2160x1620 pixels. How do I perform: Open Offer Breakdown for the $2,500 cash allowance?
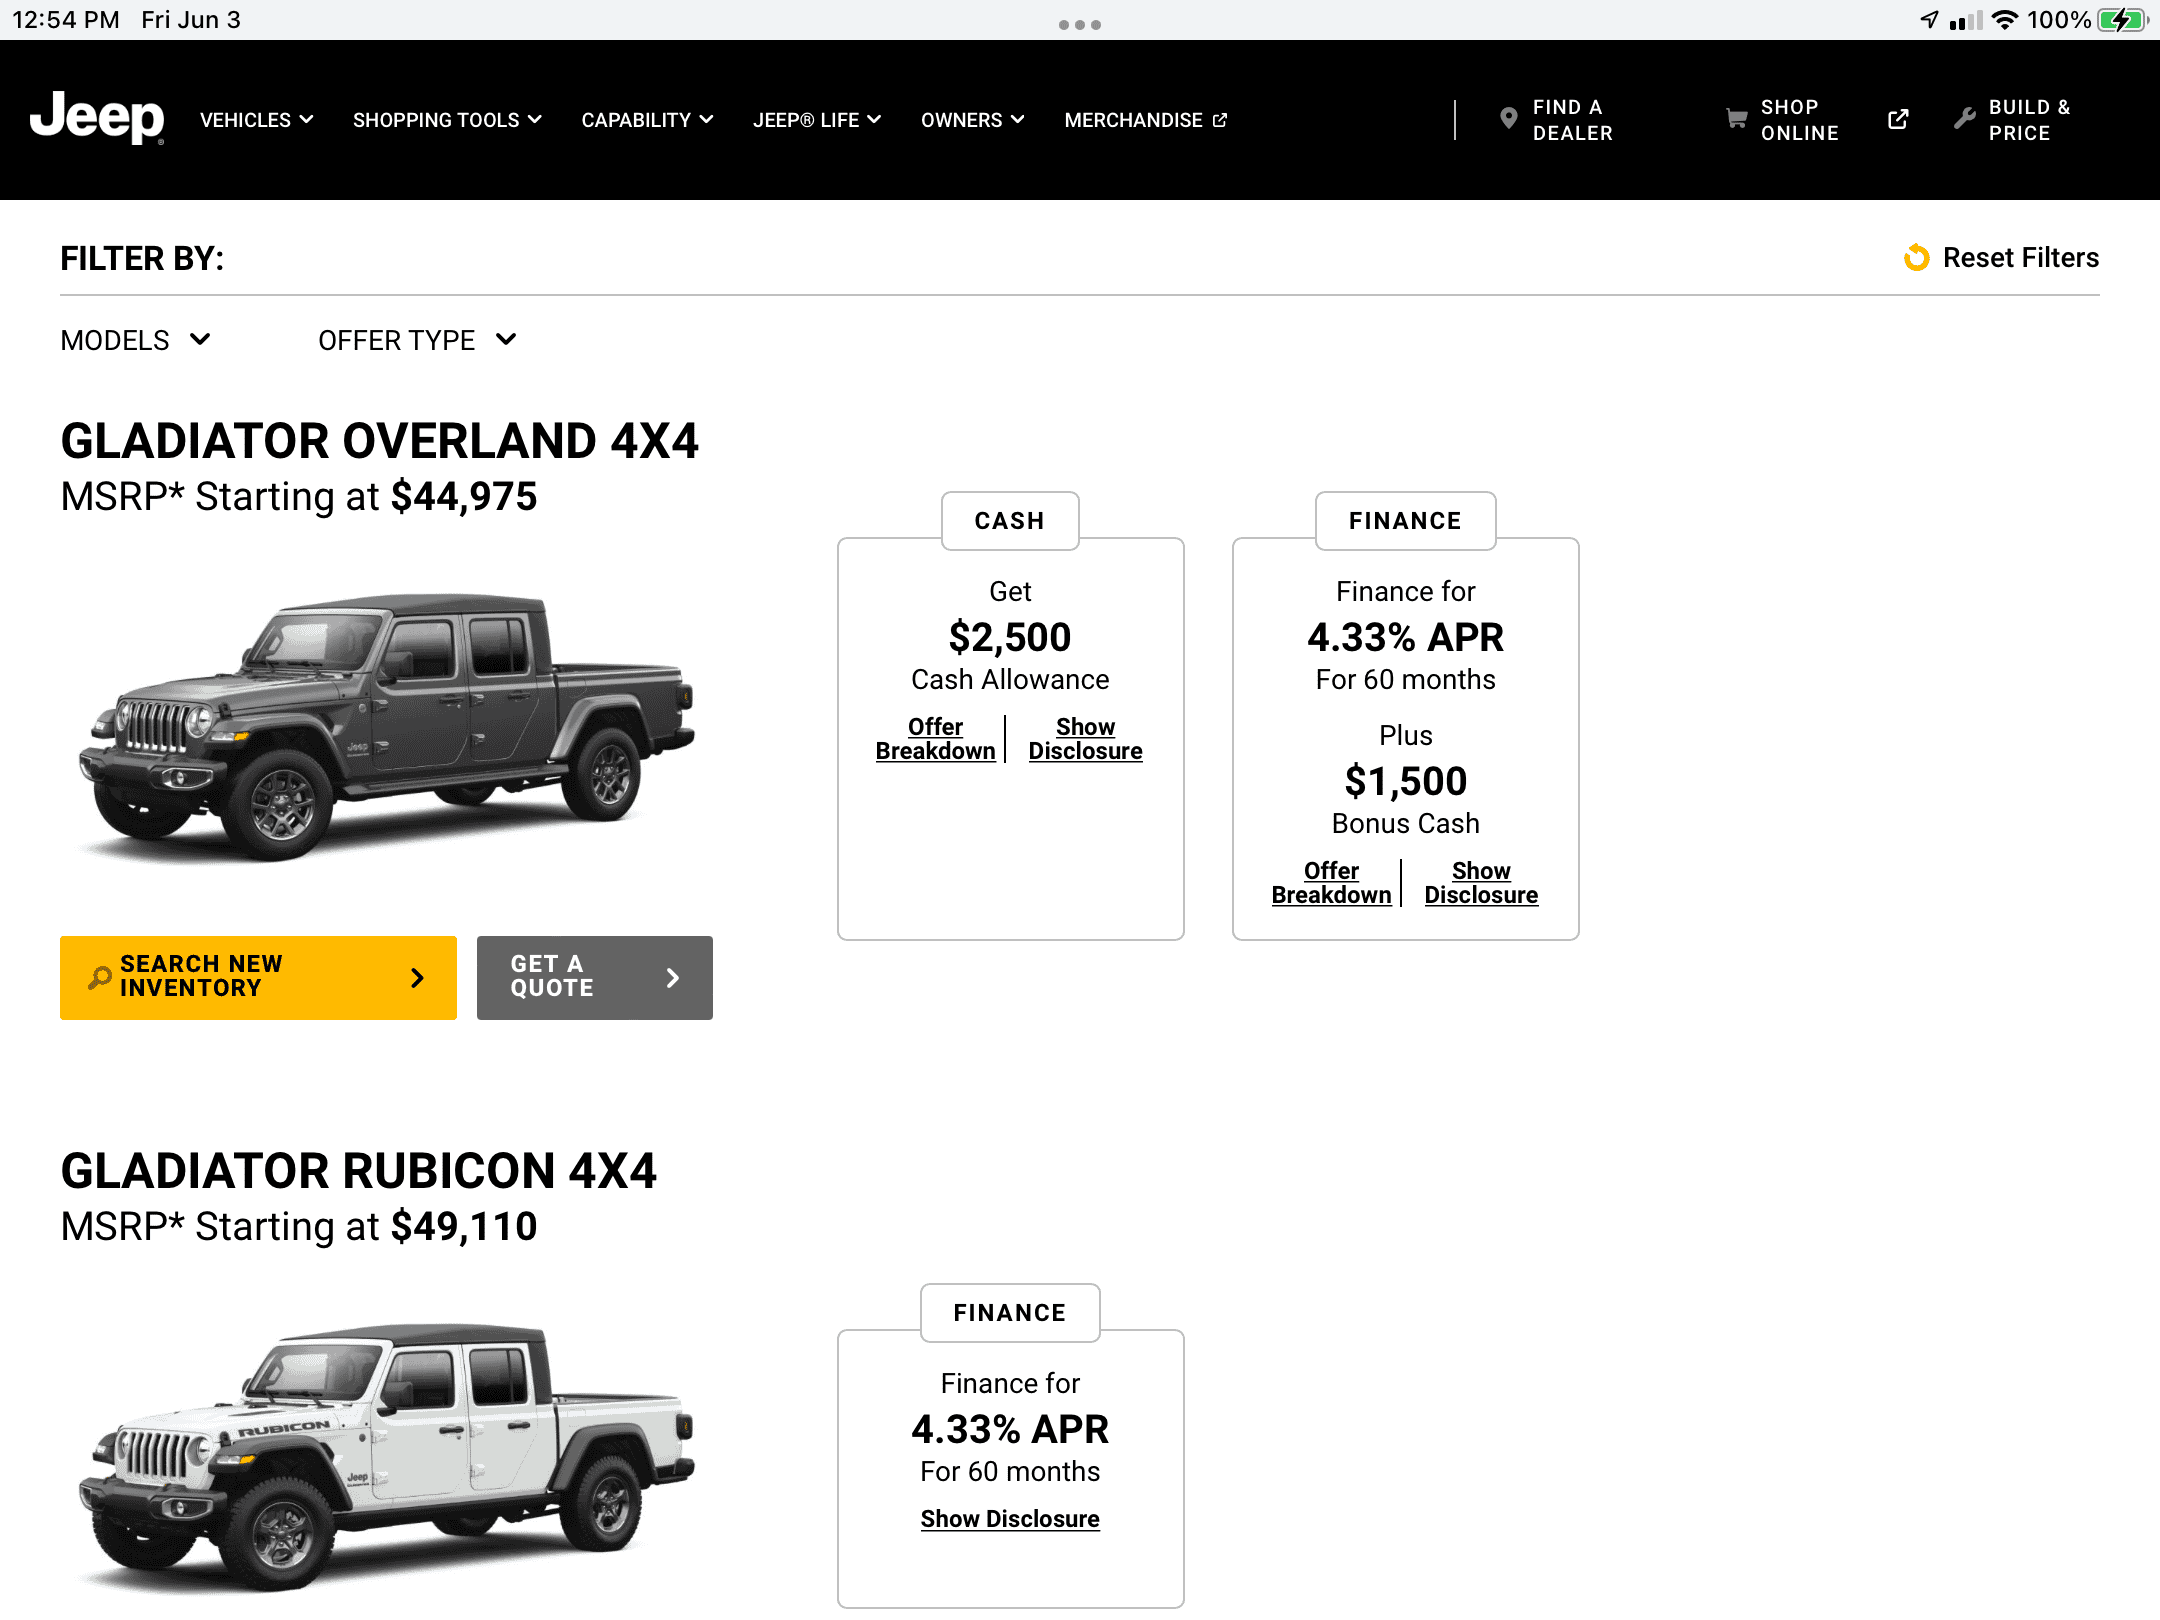(x=935, y=739)
